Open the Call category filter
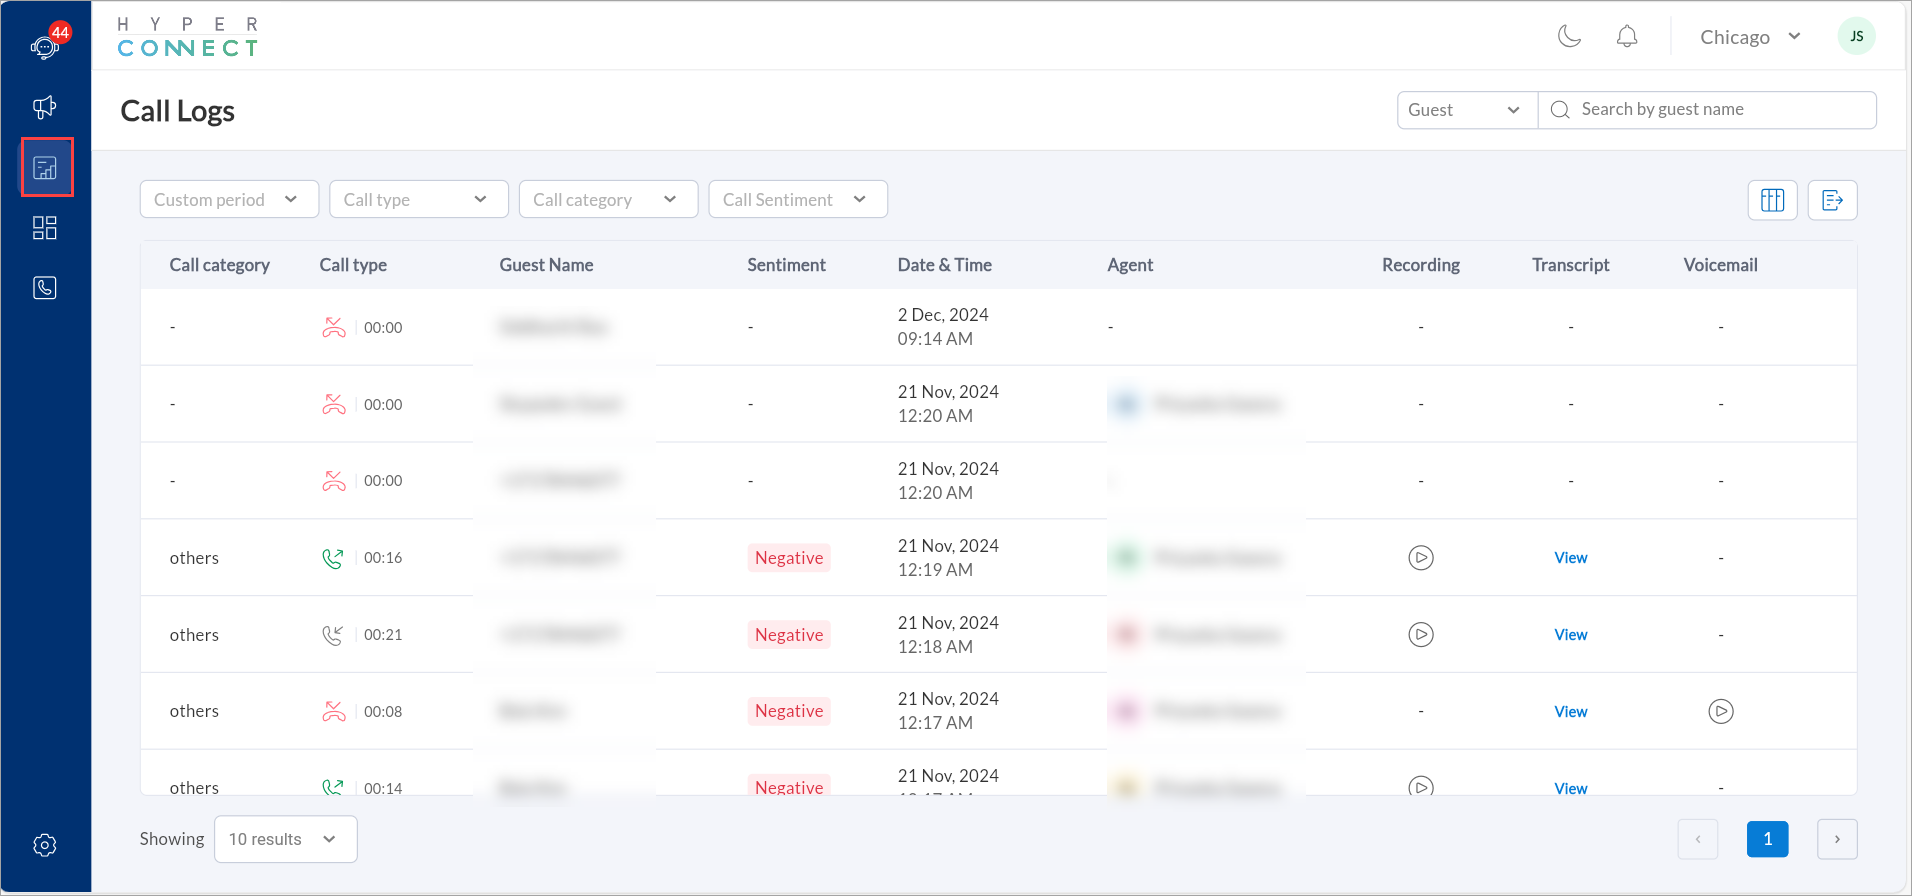The height and width of the screenshot is (896, 1912). 608,199
